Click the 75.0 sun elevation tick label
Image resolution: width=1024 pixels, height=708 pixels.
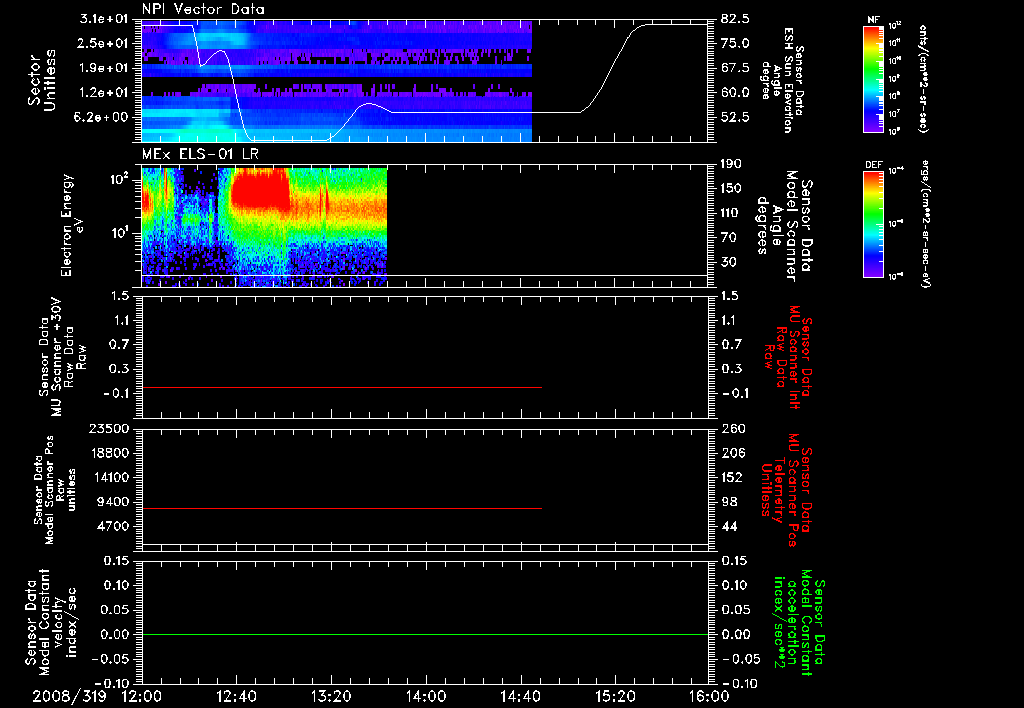click(735, 43)
